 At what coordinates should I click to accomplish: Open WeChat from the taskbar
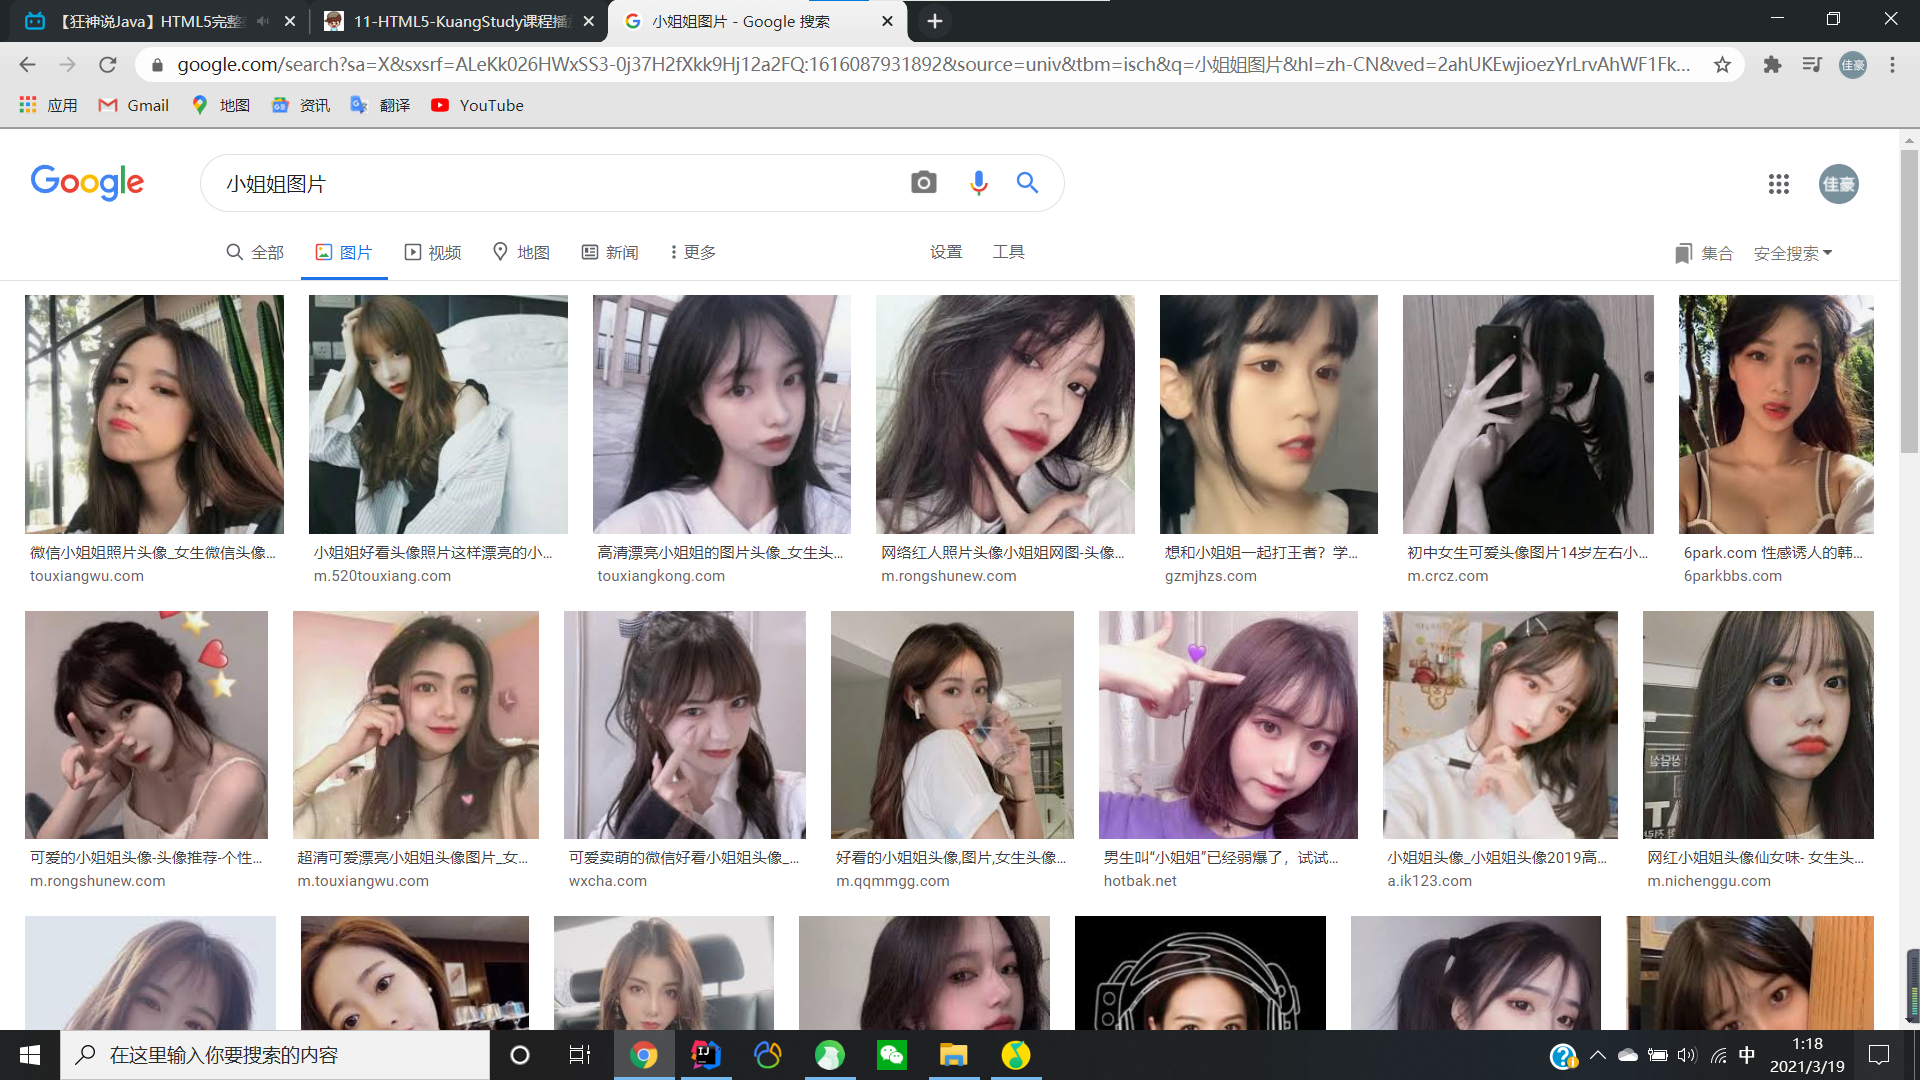click(x=892, y=1055)
